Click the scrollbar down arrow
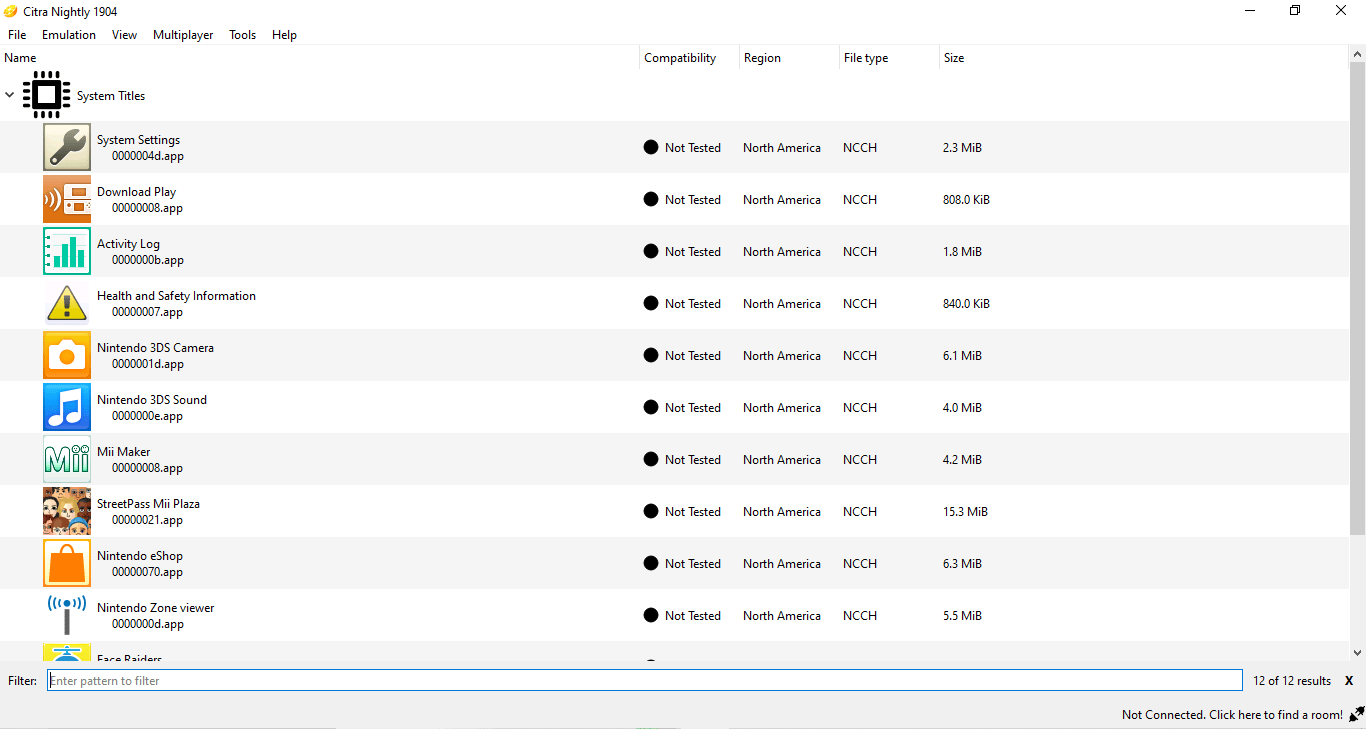Screen dimensions: 1366x729 pos(1357,652)
